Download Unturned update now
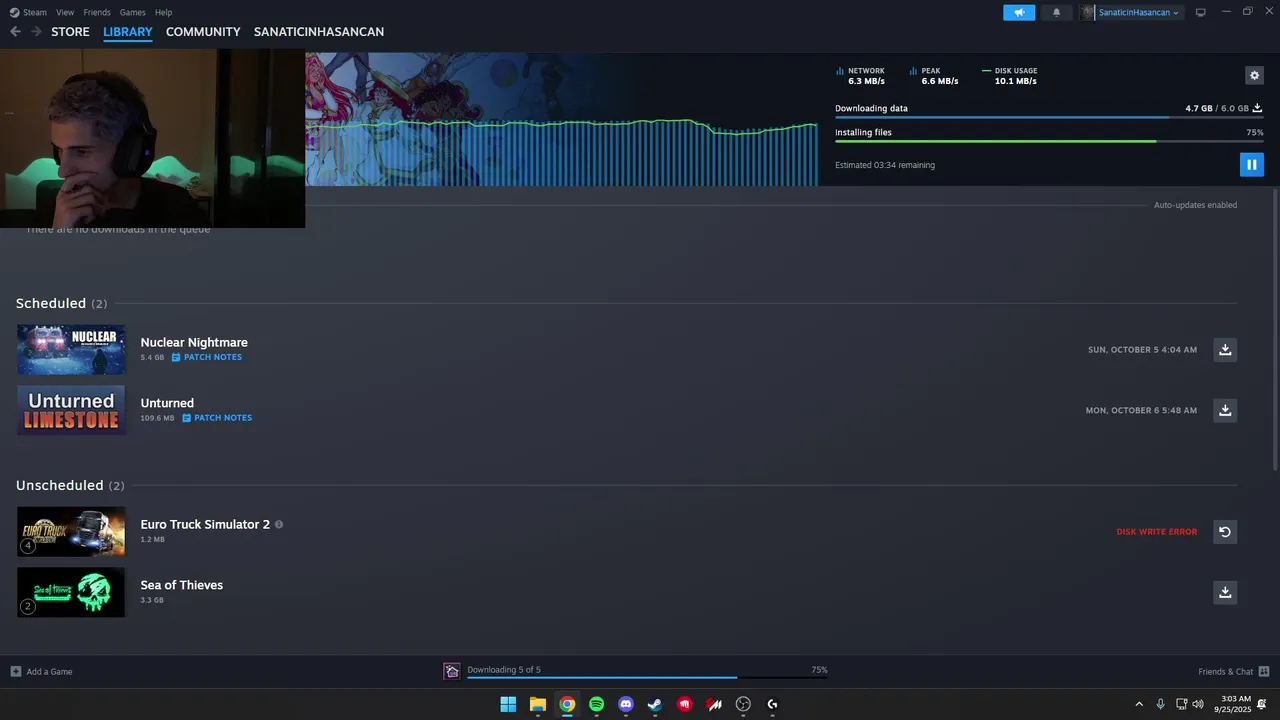1280x720 pixels. tap(1225, 411)
